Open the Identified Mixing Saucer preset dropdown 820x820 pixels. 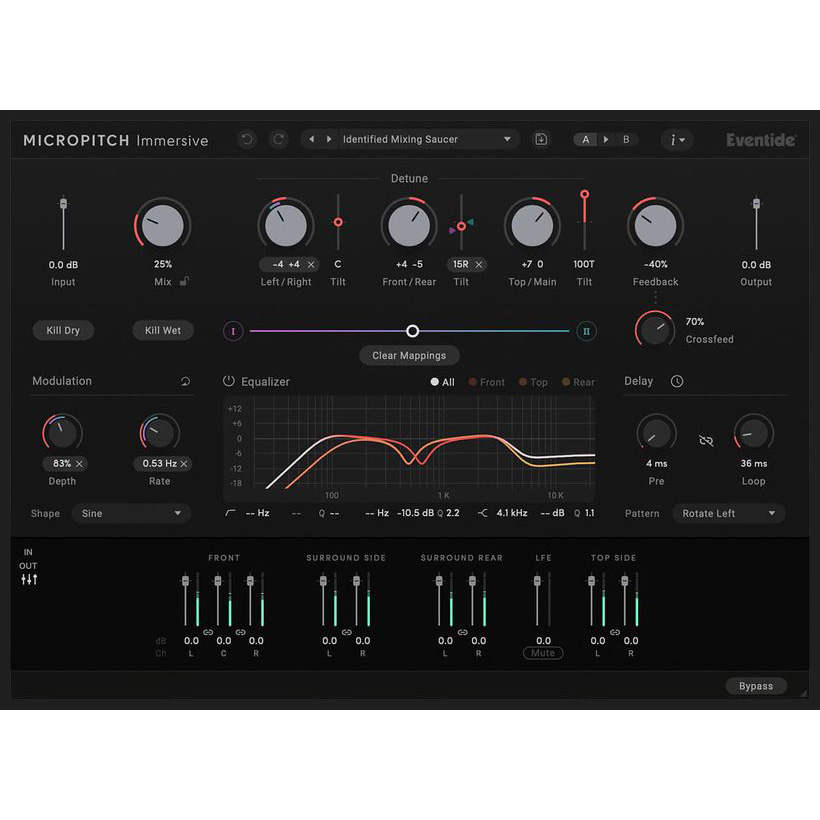[427, 139]
